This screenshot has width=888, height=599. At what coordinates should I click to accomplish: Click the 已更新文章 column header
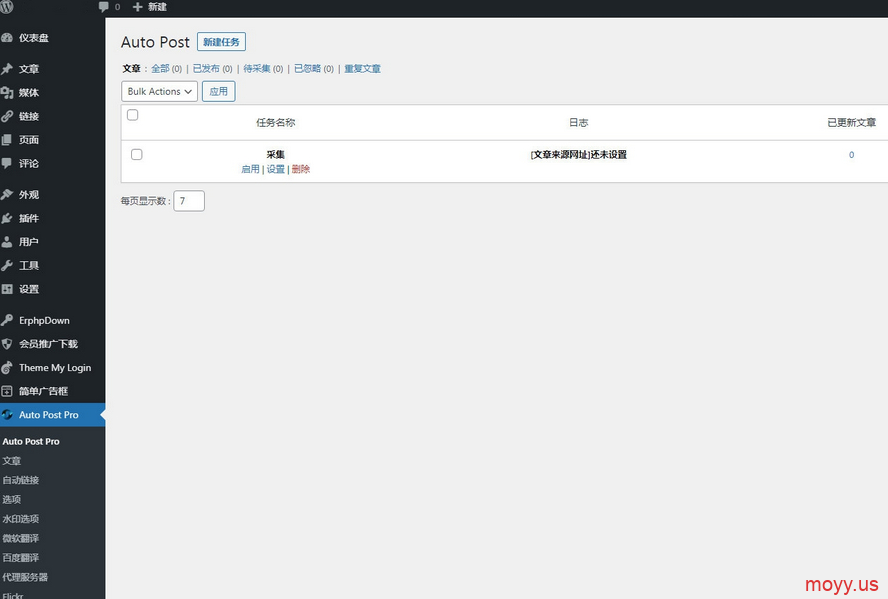click(851, 122)
